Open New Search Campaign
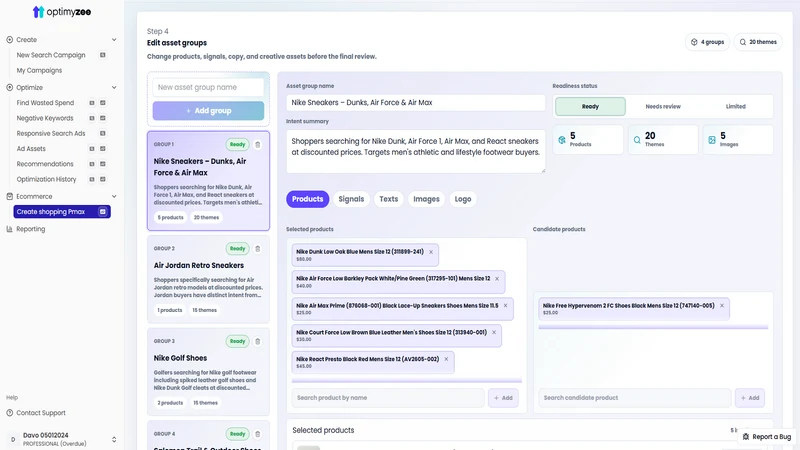The width and height of the screenshot is (800, 450). tap(51, 55)
